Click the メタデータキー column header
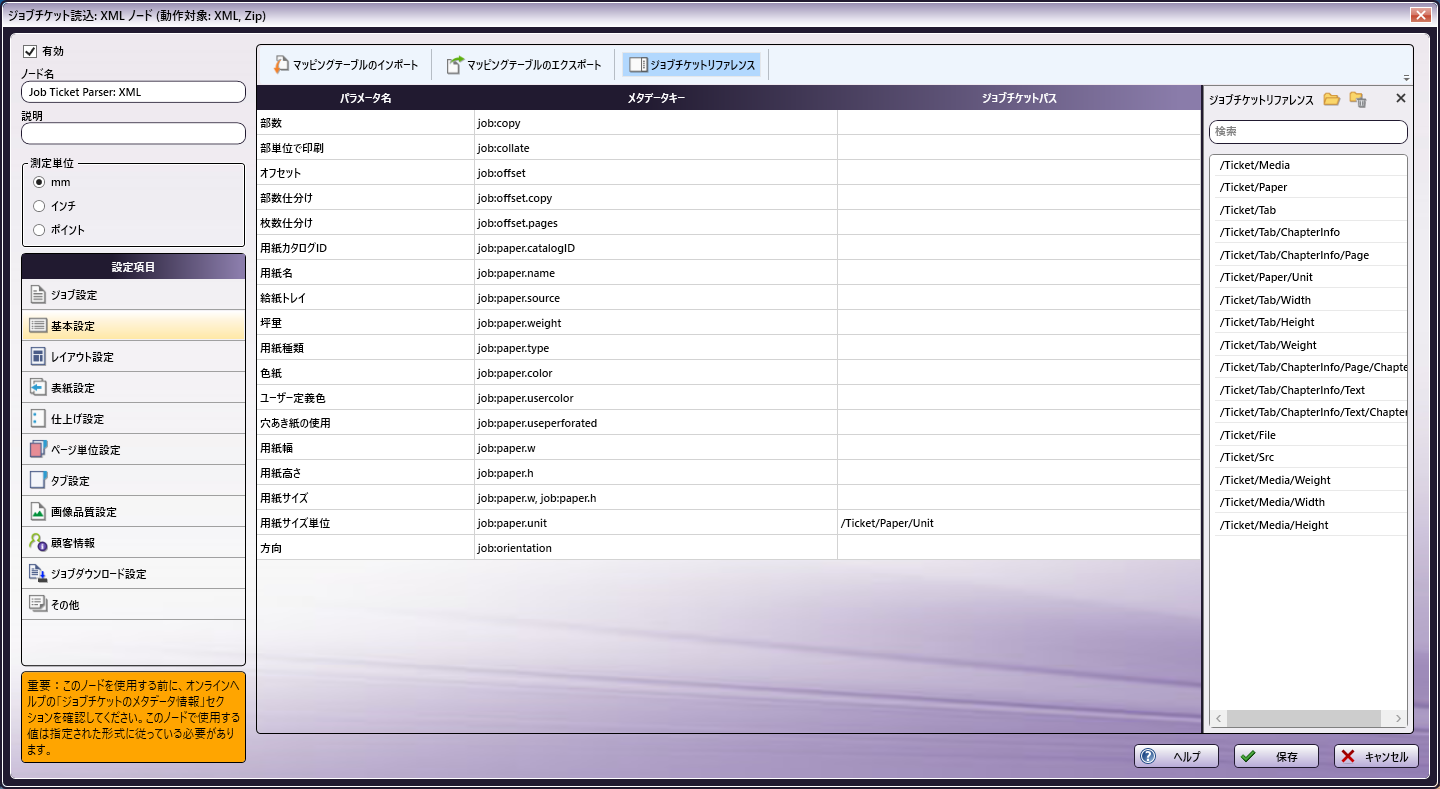 pyautogui.click(x=656, y=98)
